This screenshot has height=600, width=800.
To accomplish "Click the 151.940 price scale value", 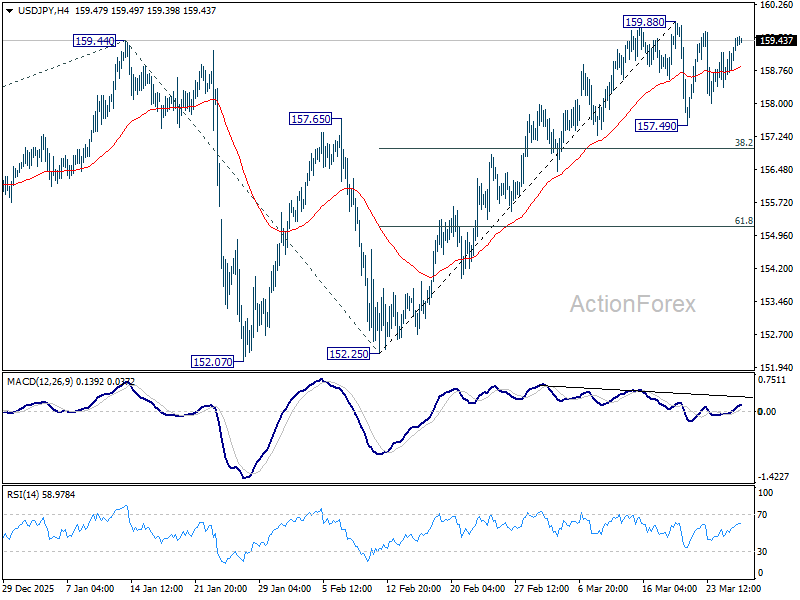I will [x=777, y=367].
